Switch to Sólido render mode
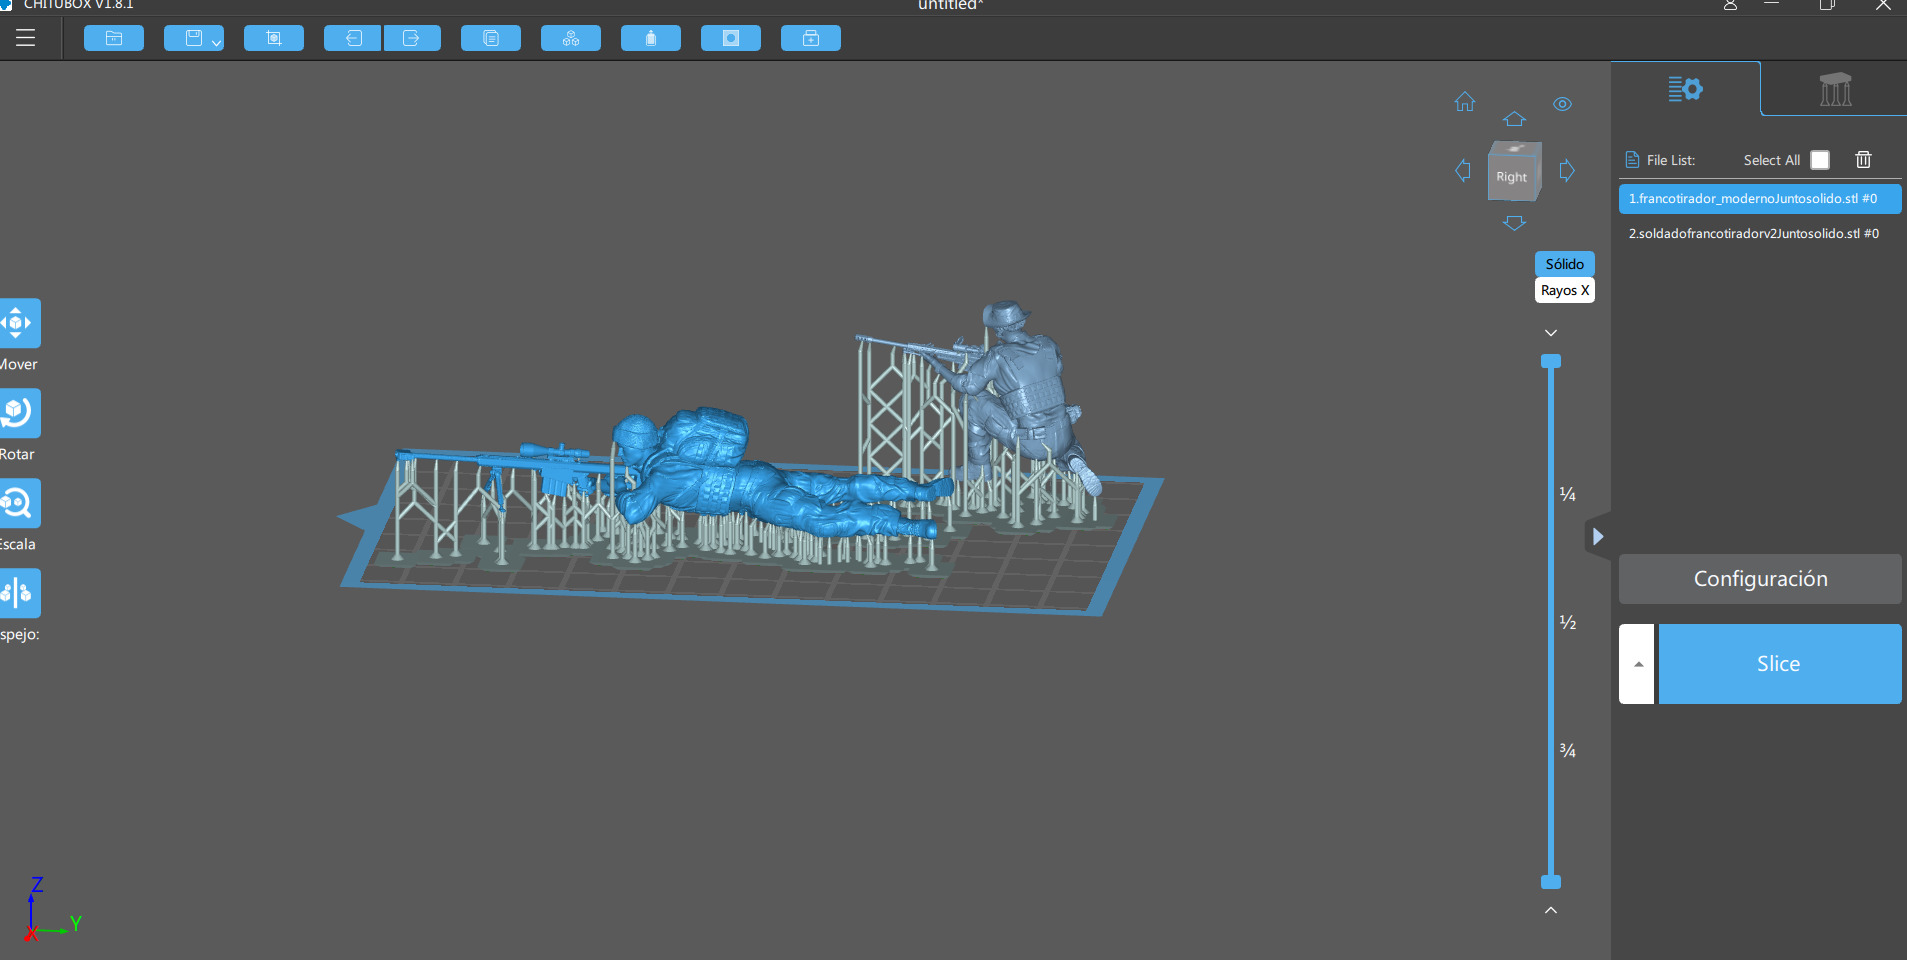1907x960 pixels. point(1565,264)
